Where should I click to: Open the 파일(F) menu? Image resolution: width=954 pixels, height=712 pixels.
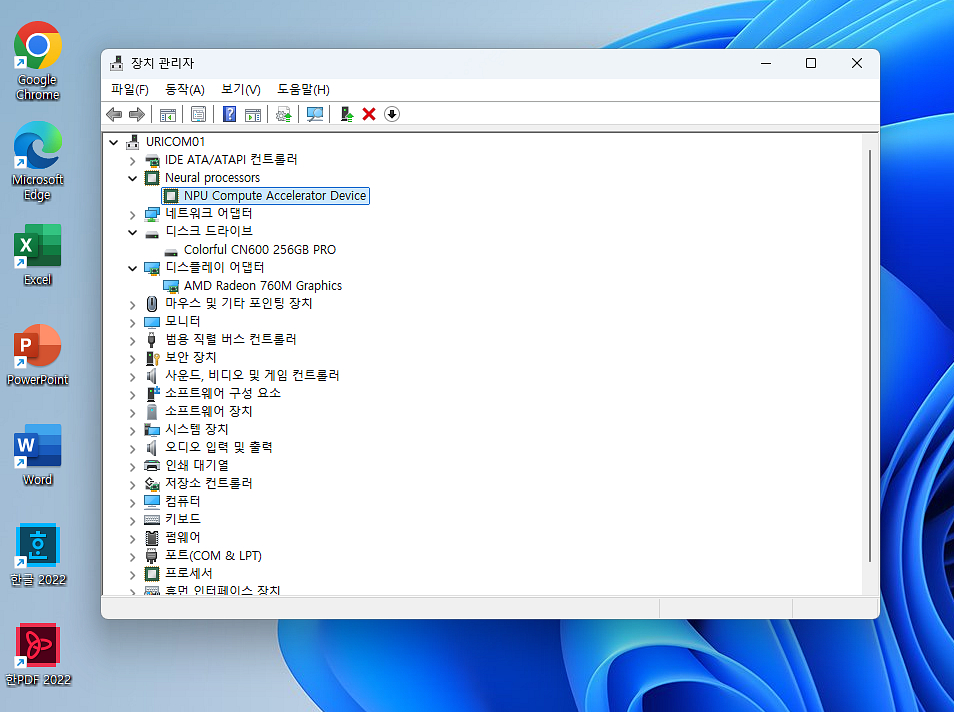pyautogui.click(x=130, y=90)
